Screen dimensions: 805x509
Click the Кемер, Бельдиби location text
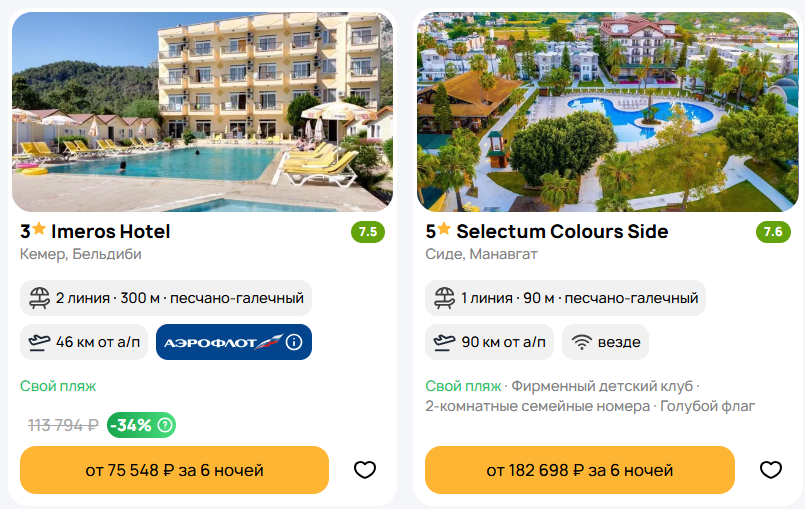81,254
